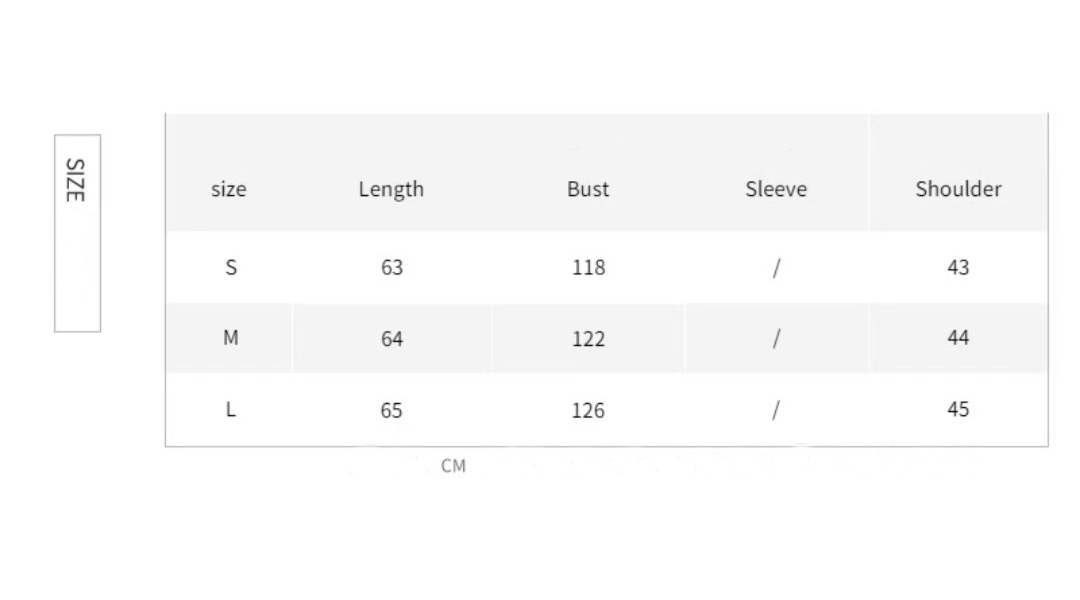Click the shoulder value 45
This screenshot has height=600, width=1080.
pos(958,409)
